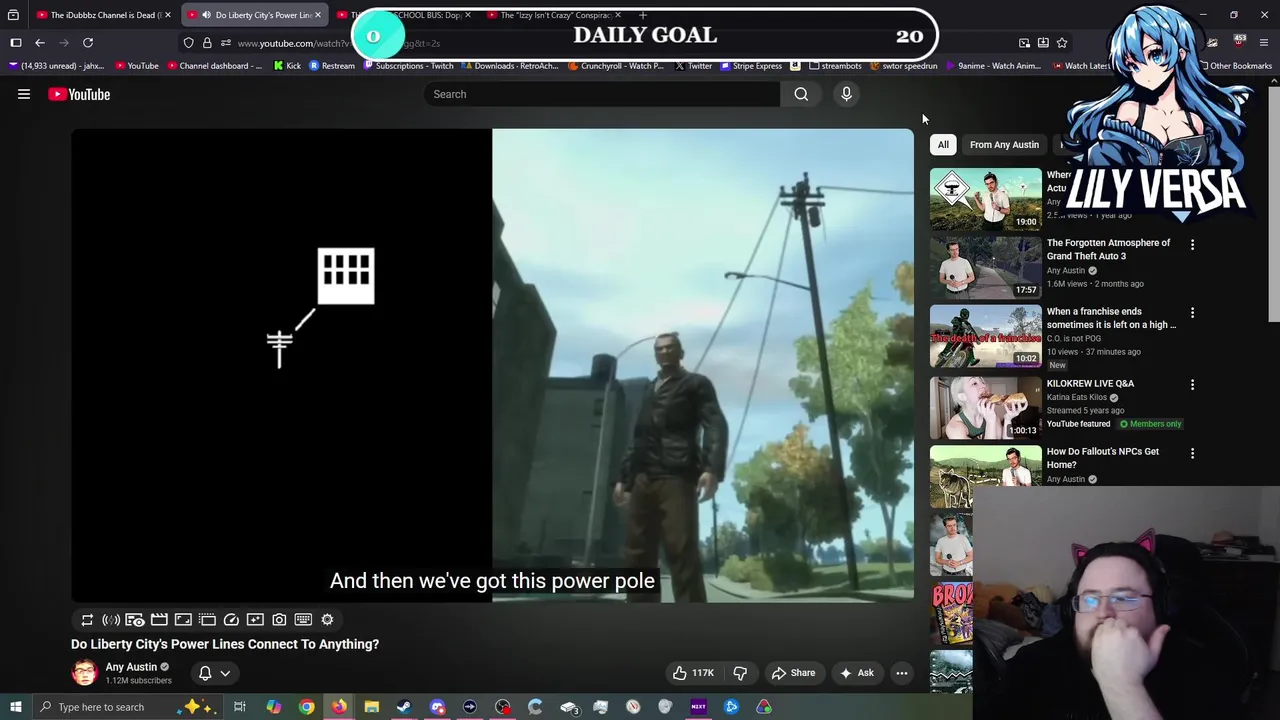Click the site padlock icon
This screenshot has height=720, width=1280.
(207, 43)
